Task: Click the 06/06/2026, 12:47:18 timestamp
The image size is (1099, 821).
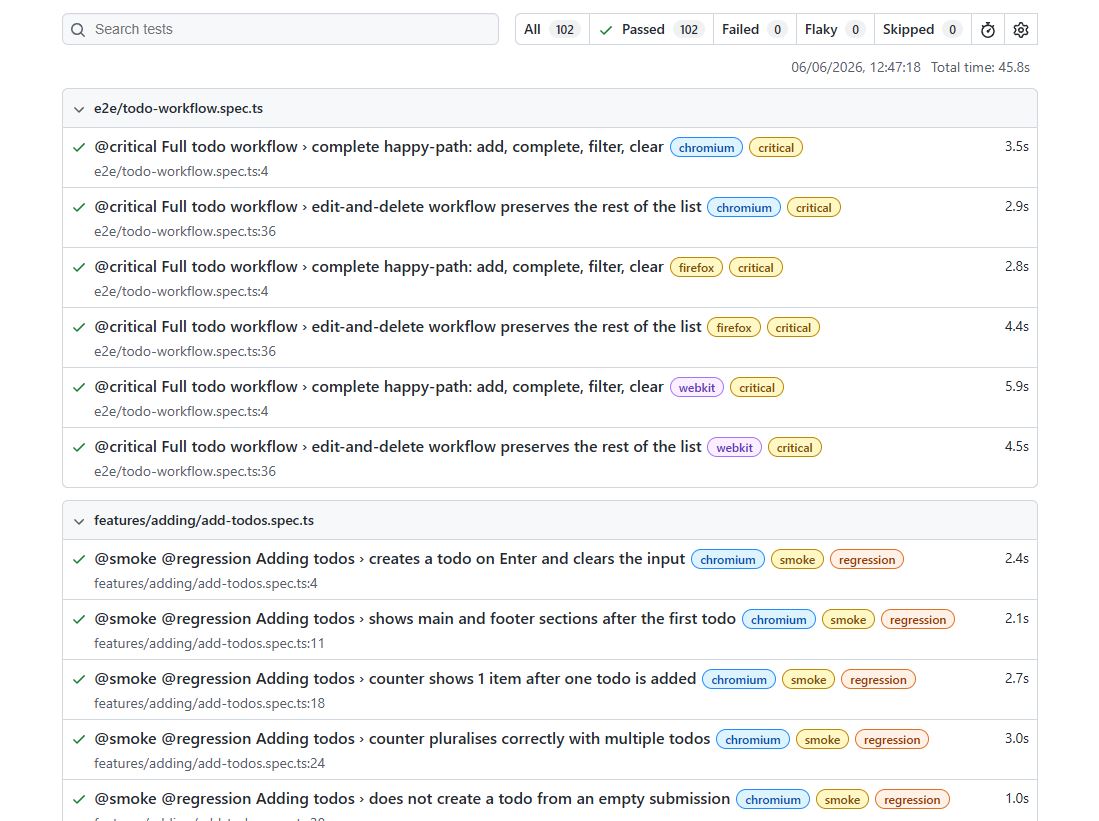Action: pyautogui.click(x=856, y=67)
